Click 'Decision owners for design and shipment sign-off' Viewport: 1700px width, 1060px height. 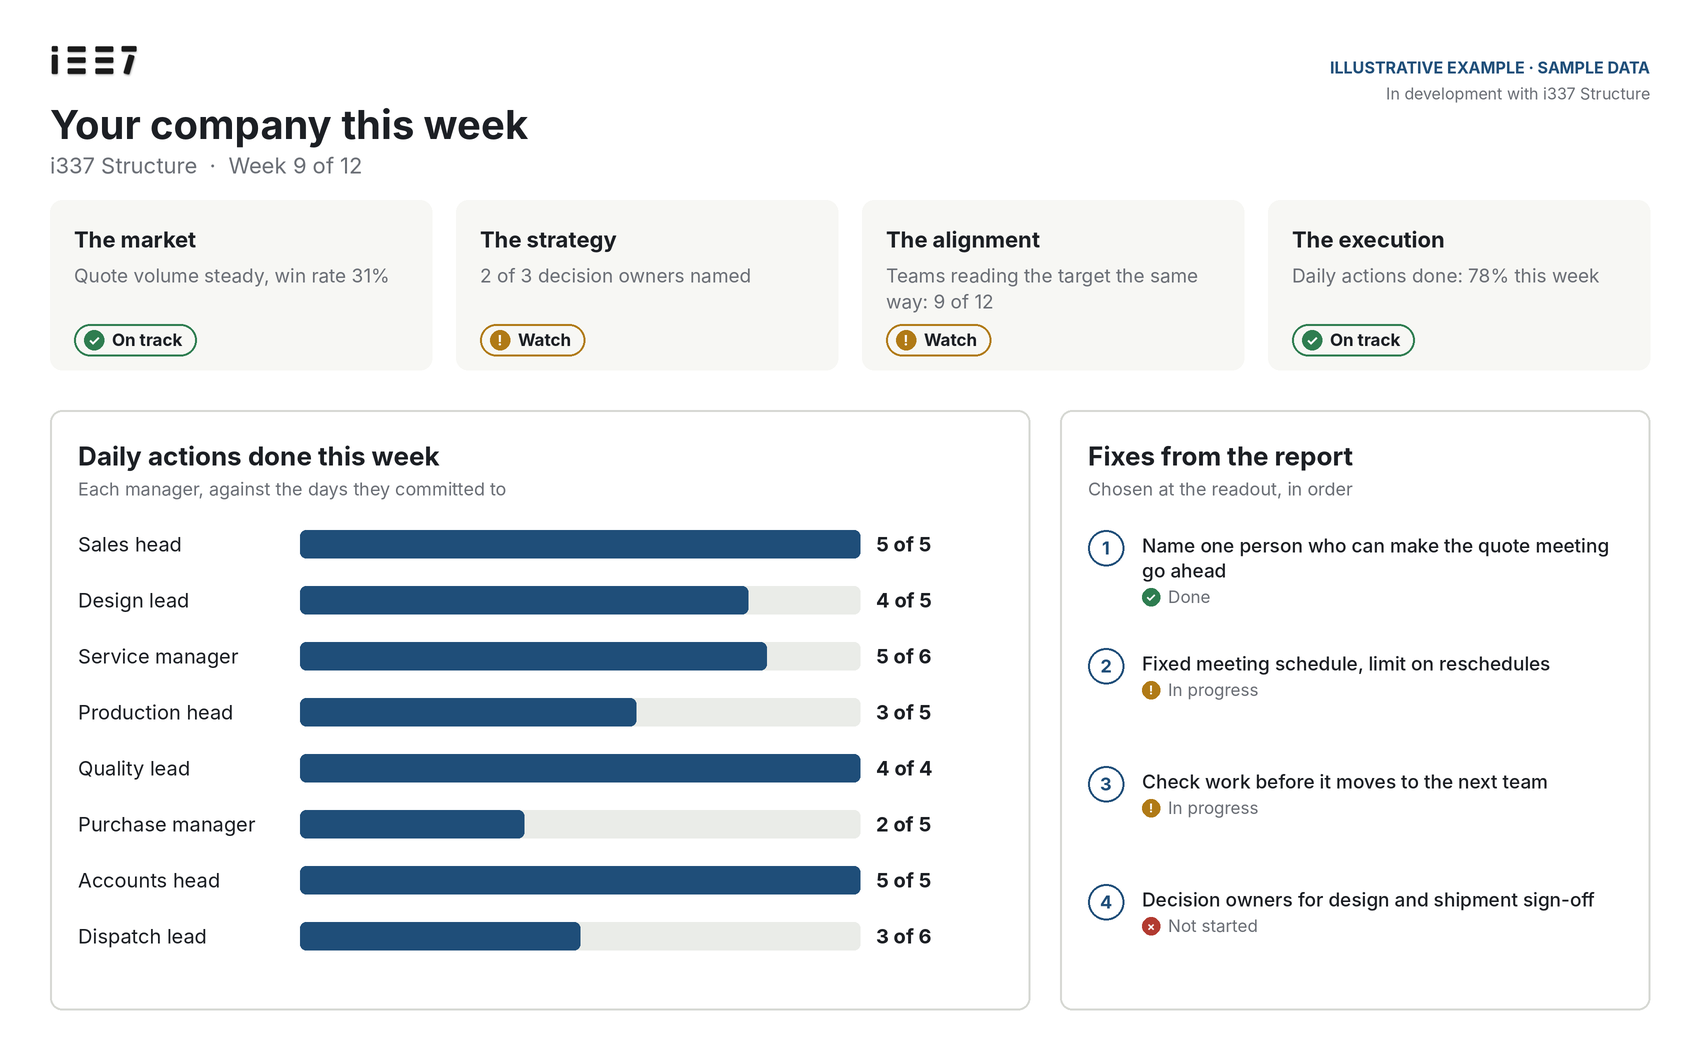pyautogui.click(x=1368, y=900)
